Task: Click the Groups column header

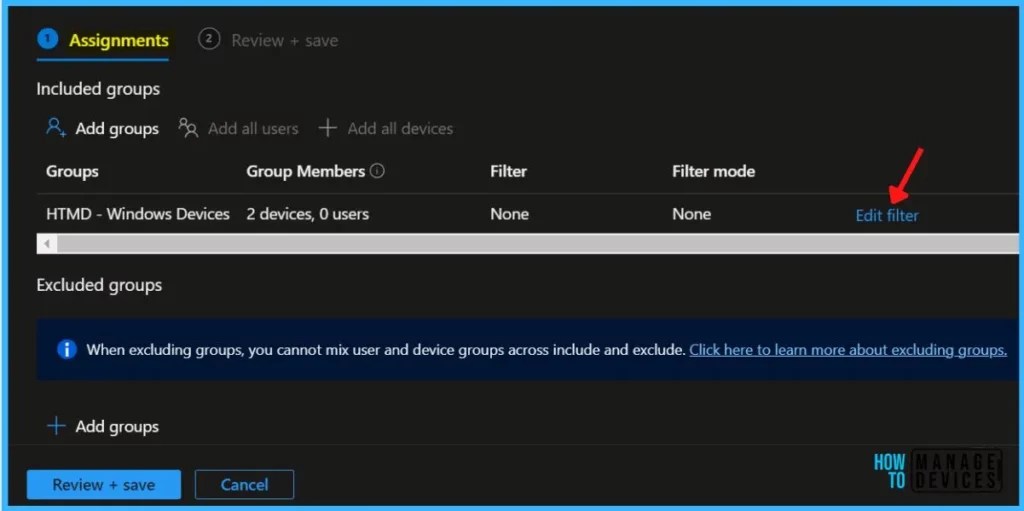Action: 72,172
